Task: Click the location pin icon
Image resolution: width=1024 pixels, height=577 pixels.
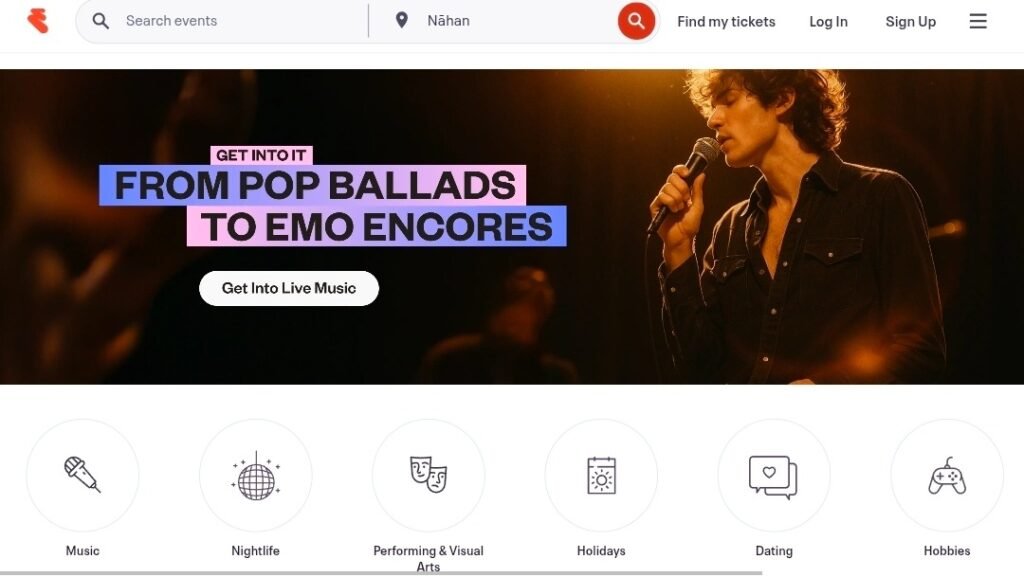Action: pyautogui.click(x=402, y=20)
